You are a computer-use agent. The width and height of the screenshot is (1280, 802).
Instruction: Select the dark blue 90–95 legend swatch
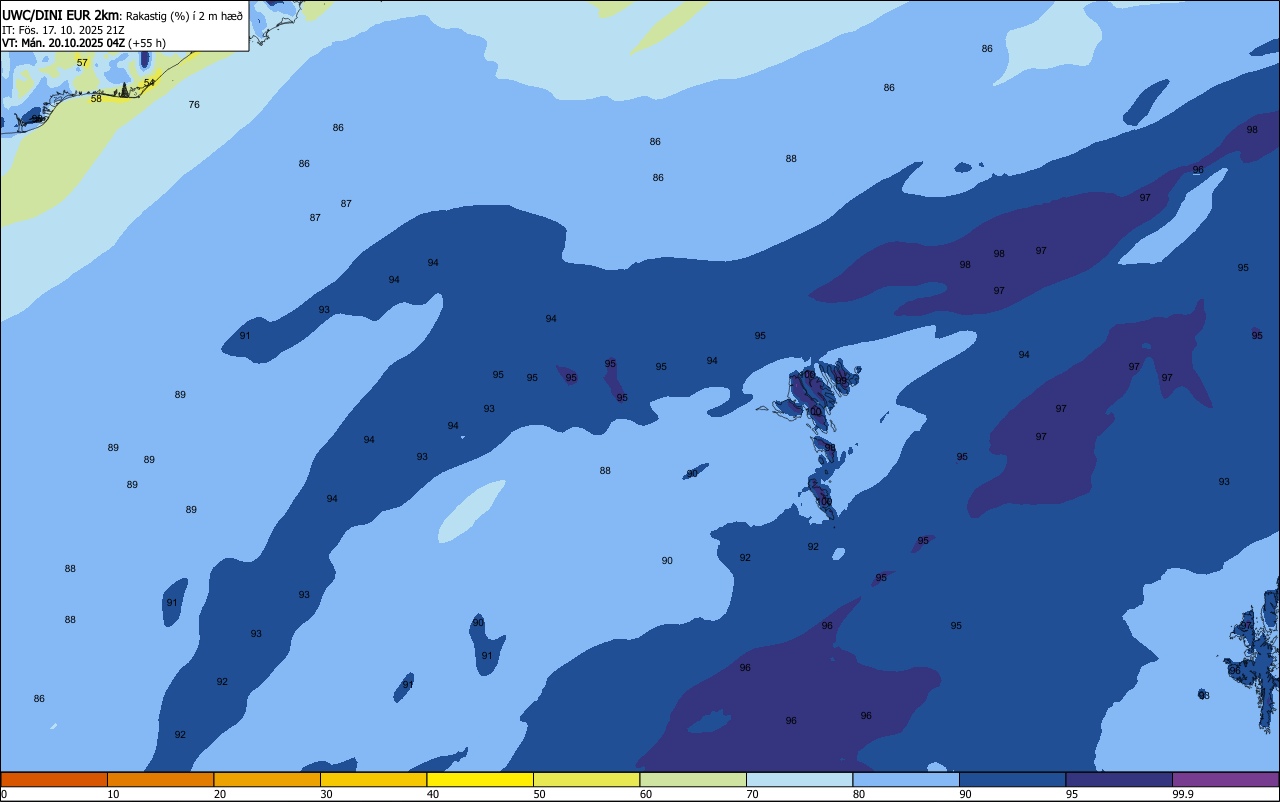coord(1012,779)
